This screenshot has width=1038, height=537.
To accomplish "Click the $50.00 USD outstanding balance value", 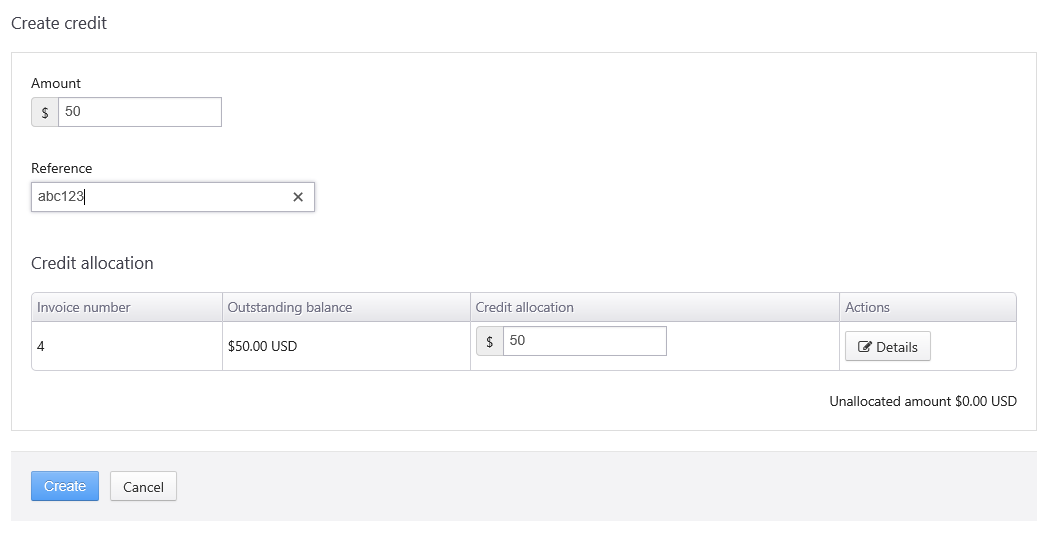I will 262,346.
